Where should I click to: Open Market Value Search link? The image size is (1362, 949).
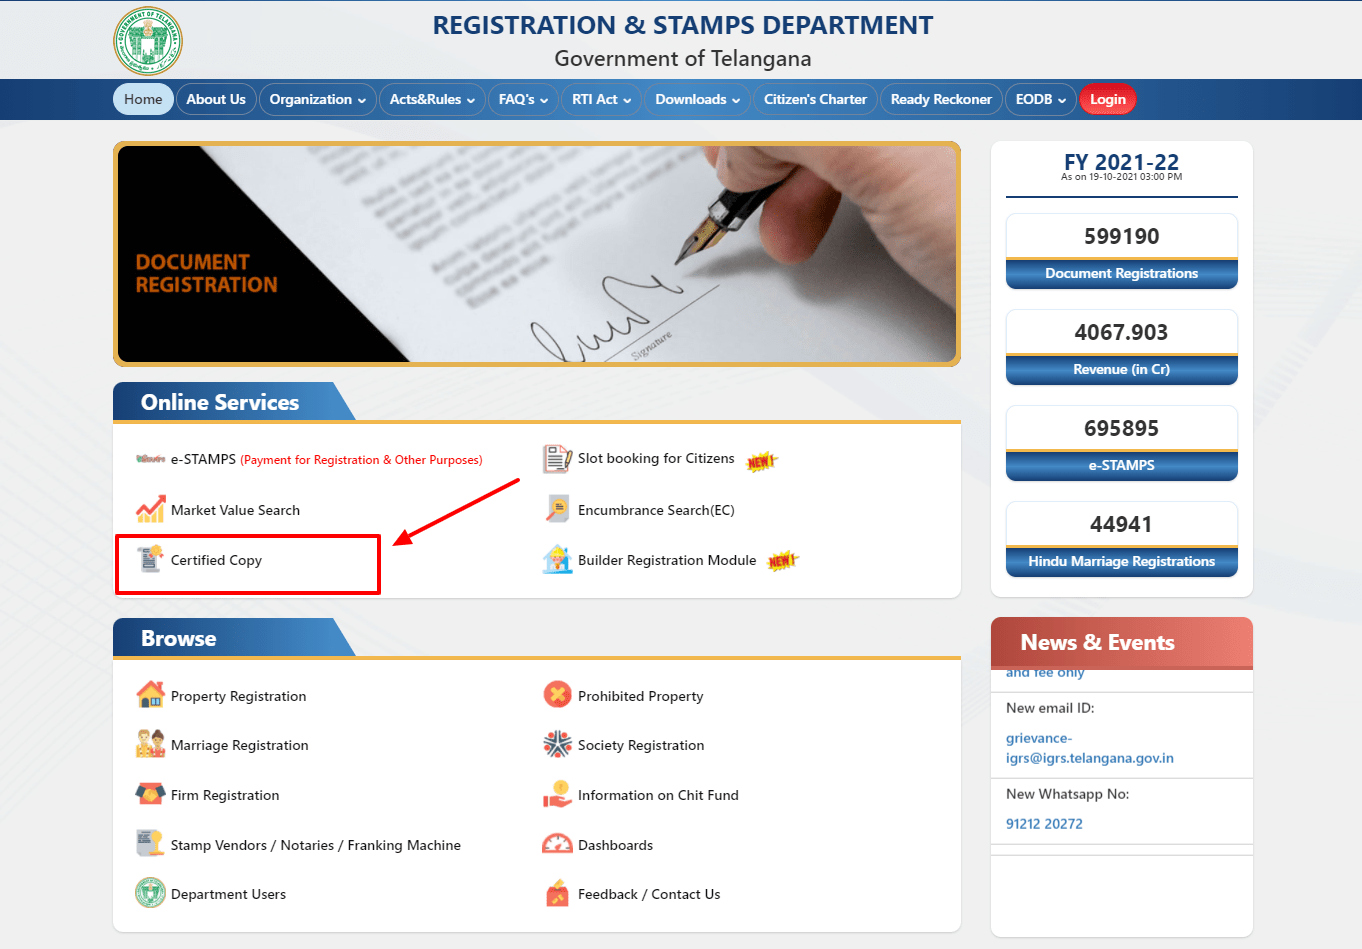pyautogui.click(x=235, y=510)
